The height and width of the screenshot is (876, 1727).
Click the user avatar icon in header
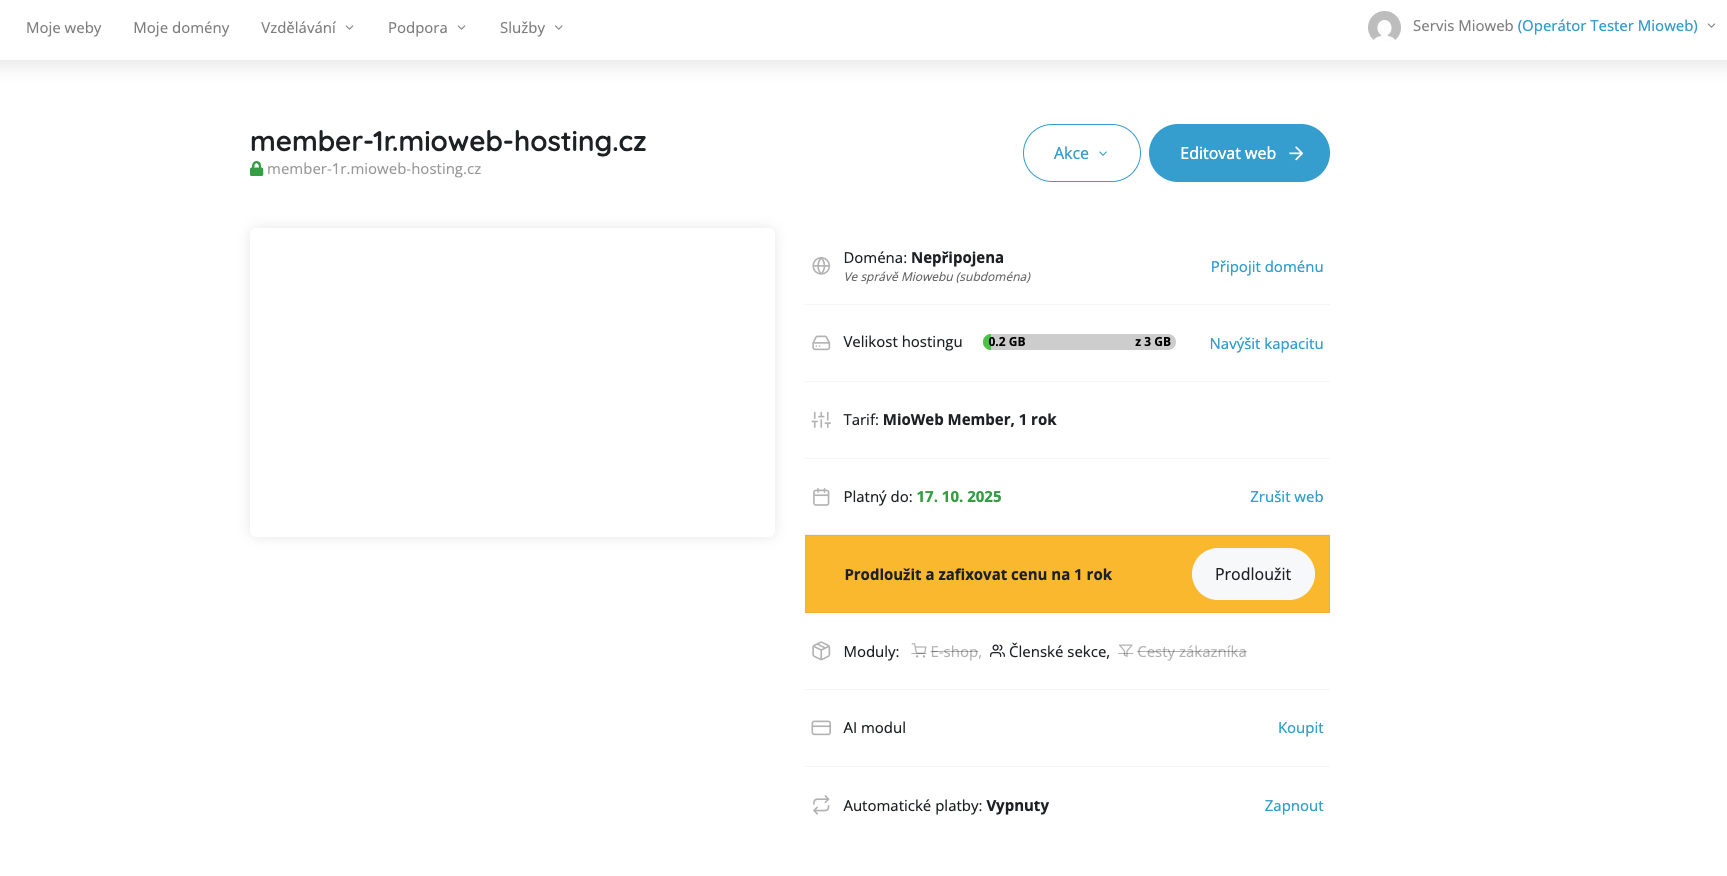pyautogui.click(x=1384, y=27)
